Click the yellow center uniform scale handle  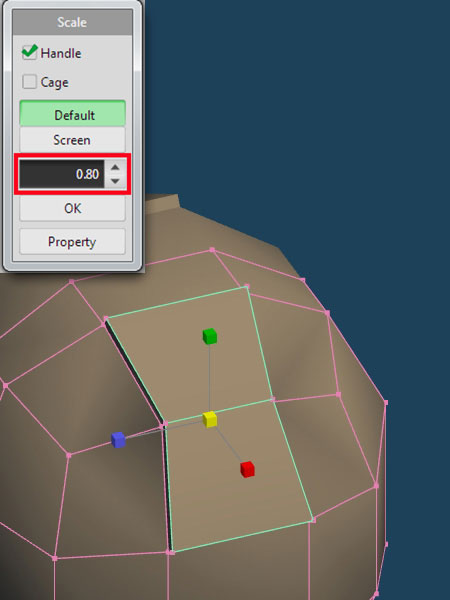coord(210,419)
